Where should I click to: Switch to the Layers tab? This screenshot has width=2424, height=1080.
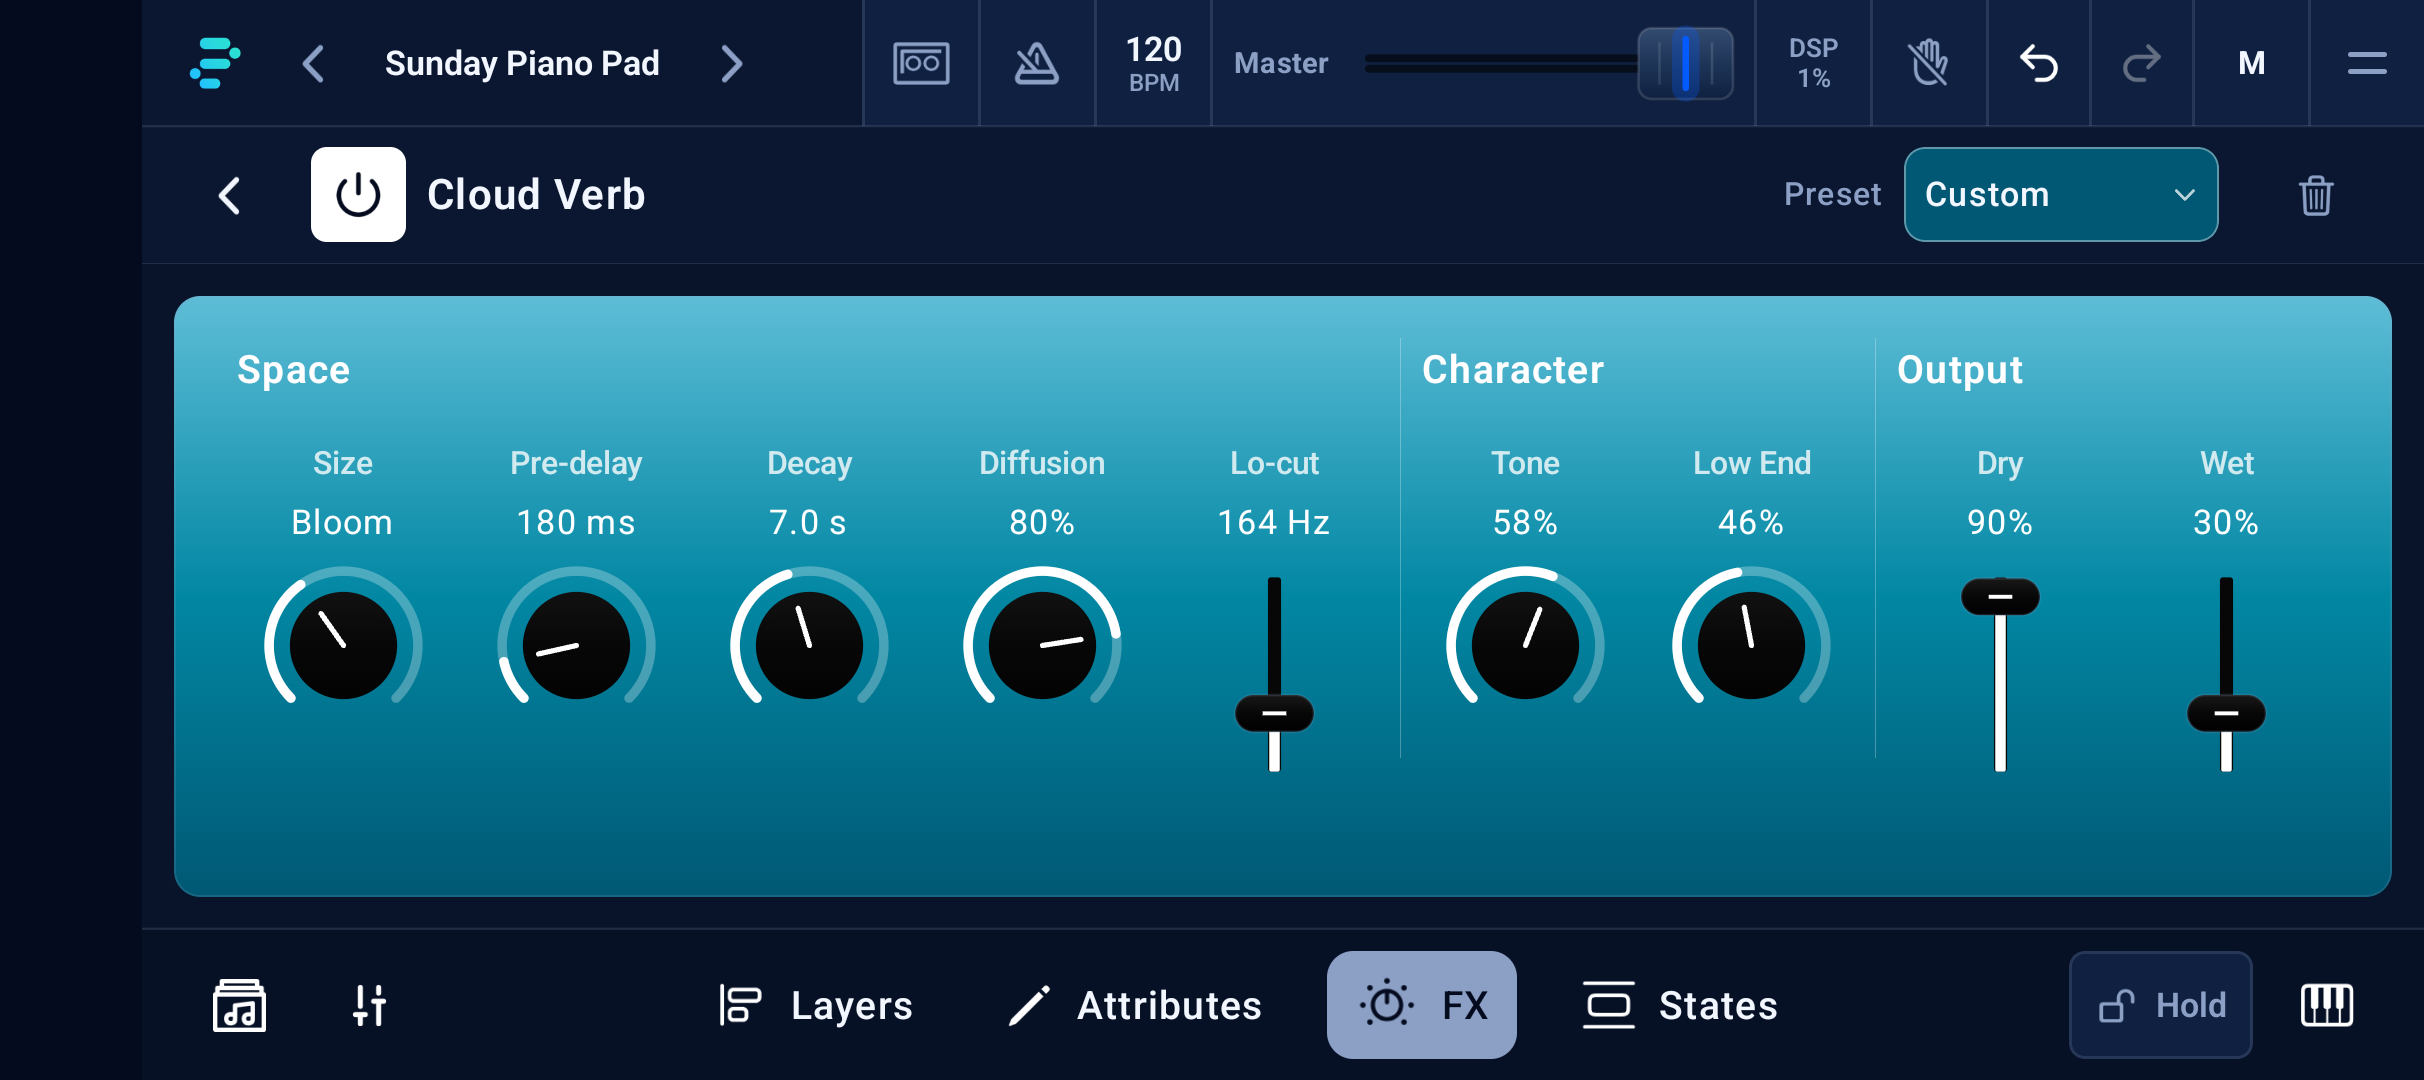(814, 1005)
